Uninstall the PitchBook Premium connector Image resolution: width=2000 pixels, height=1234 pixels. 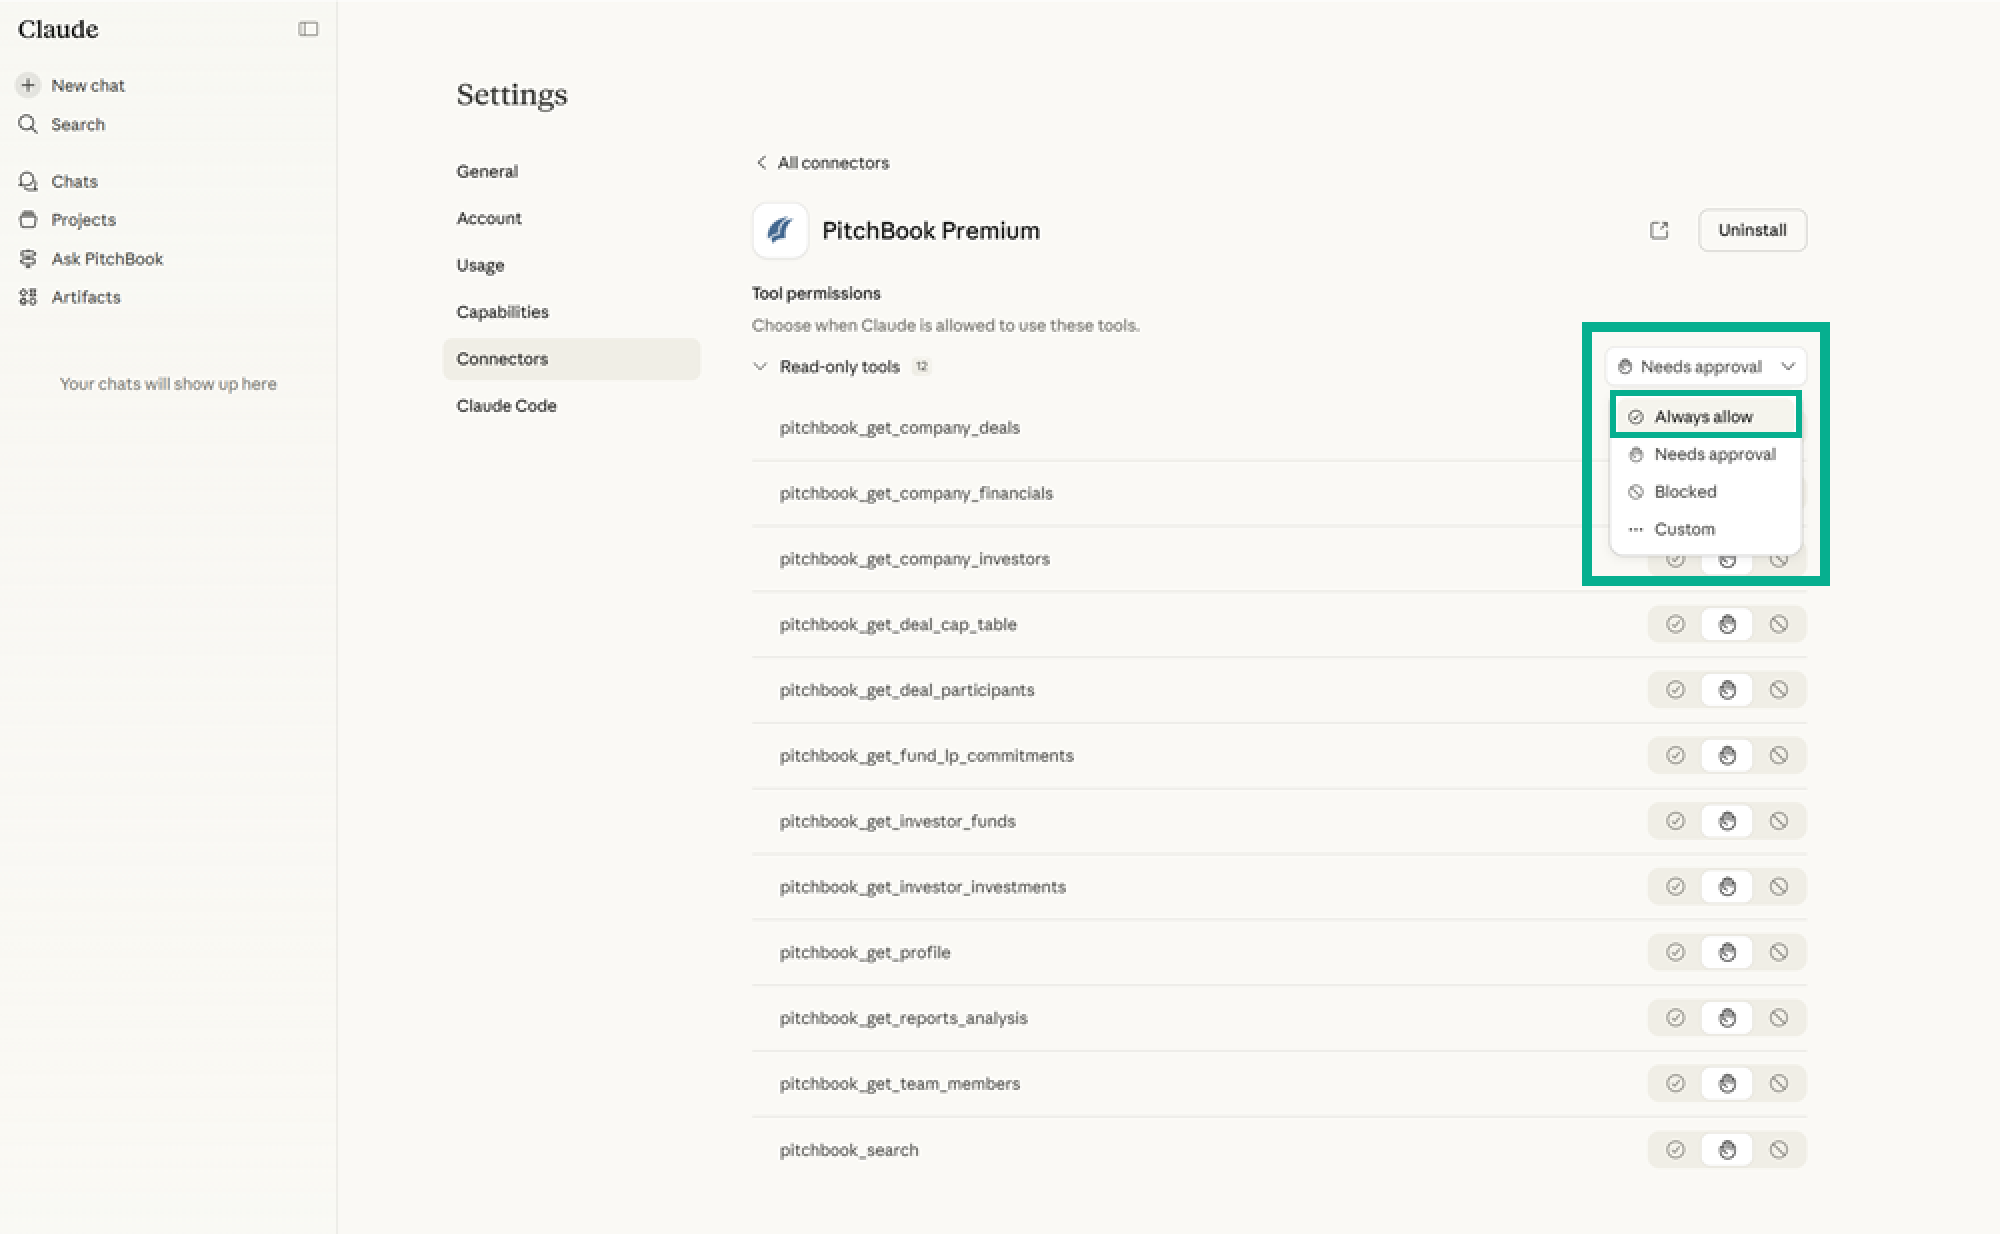pyautogui.click(x=1752, y=230)
